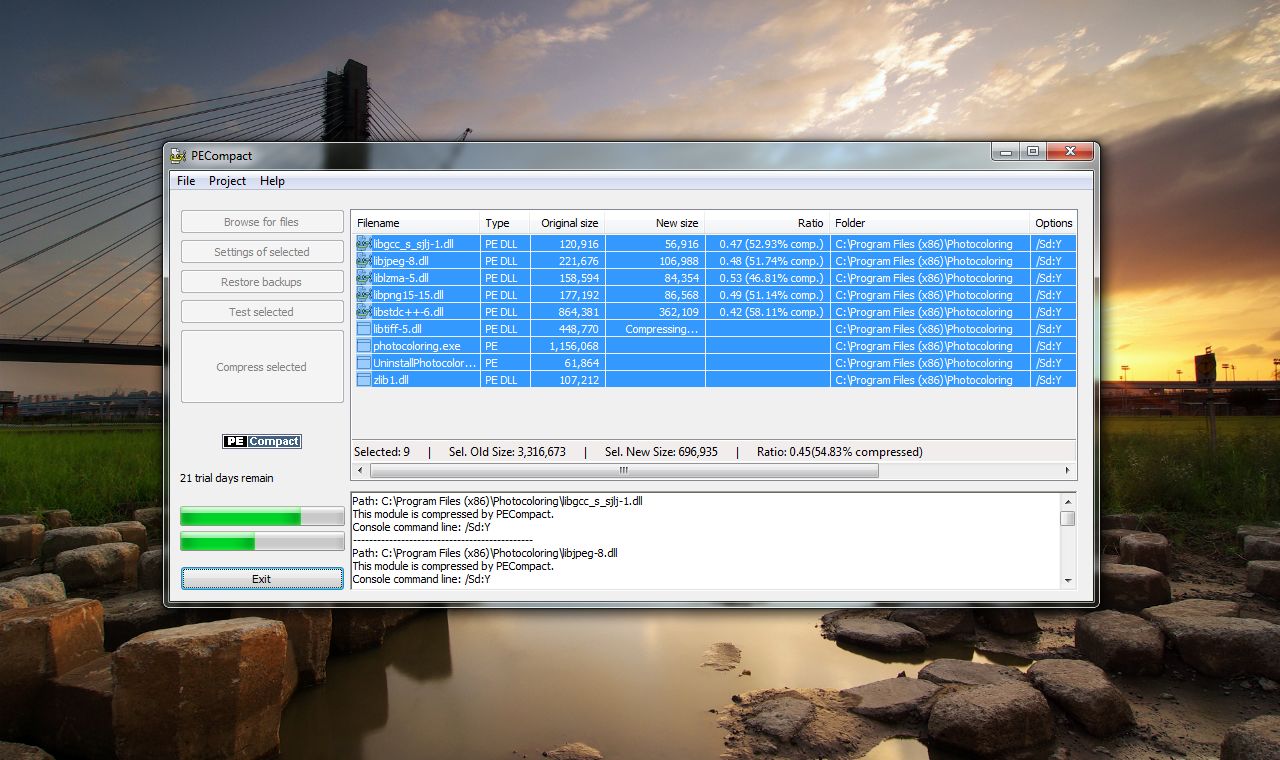Click 'Sel. Old Size: 3,316,673' status text
This screenshot has width=1280, height=760.
pos(507,452)
